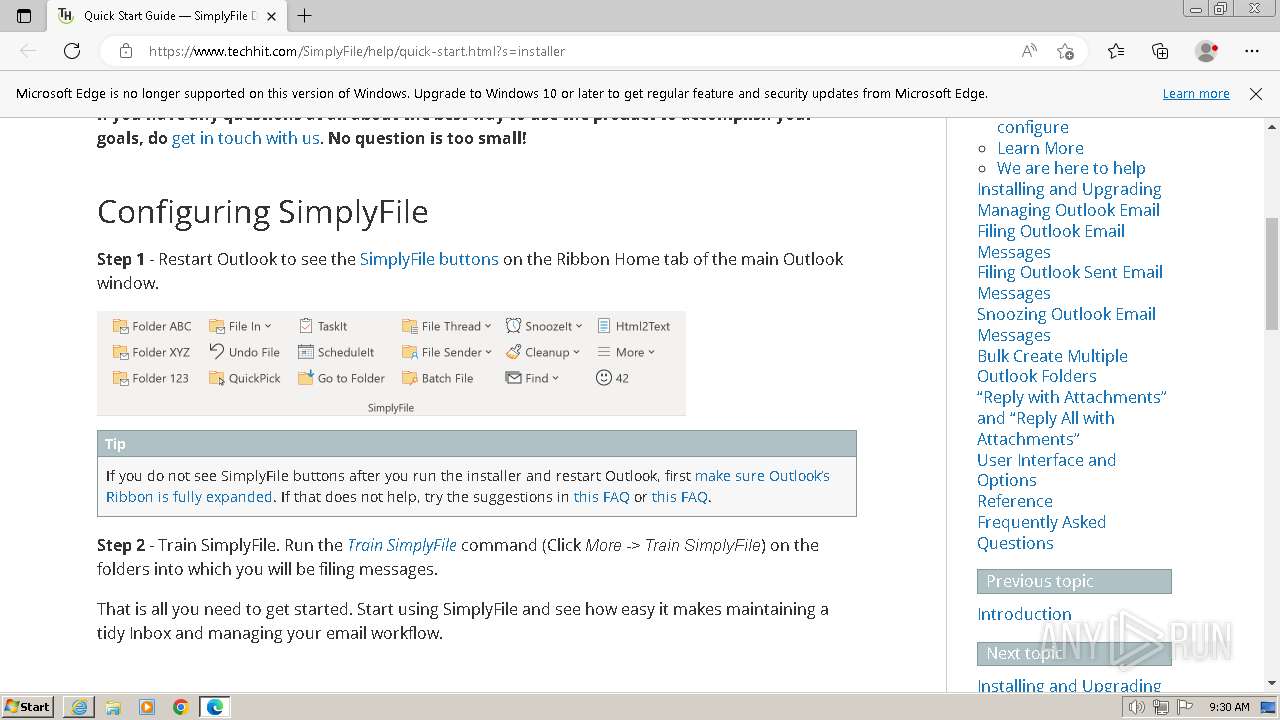
Task: Open Reply with Attachments topic link
Action: pyautogui.click(x=1072, y=418)
